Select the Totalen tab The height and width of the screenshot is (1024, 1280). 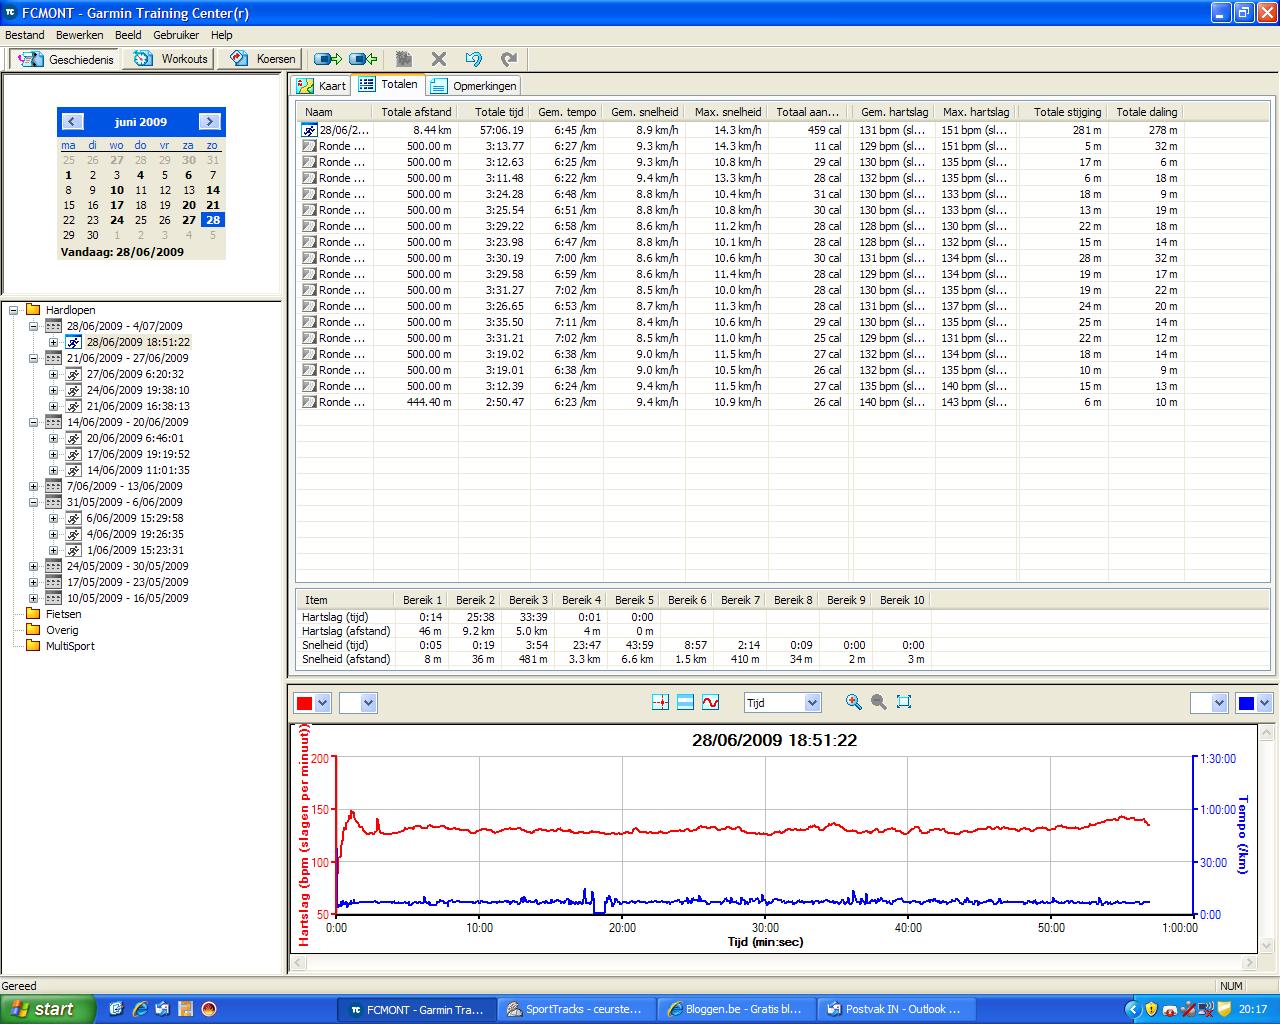(389, 85)
